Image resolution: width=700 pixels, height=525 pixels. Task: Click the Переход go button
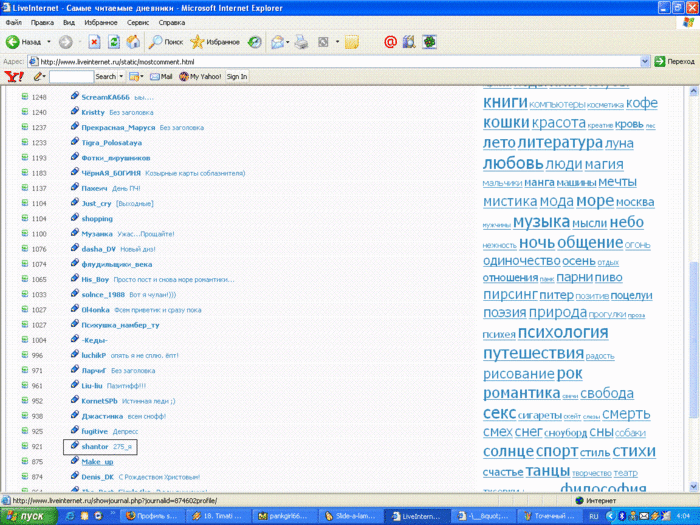pos(675,62)
